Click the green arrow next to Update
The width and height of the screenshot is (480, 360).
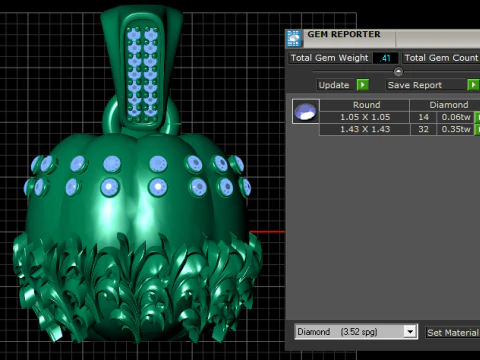(363, 85)
